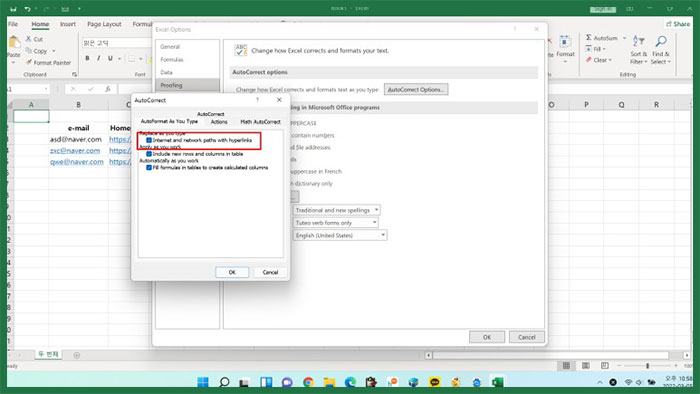Select the Insert ribbon tab
Screen dimensions: 700x394
68,24
